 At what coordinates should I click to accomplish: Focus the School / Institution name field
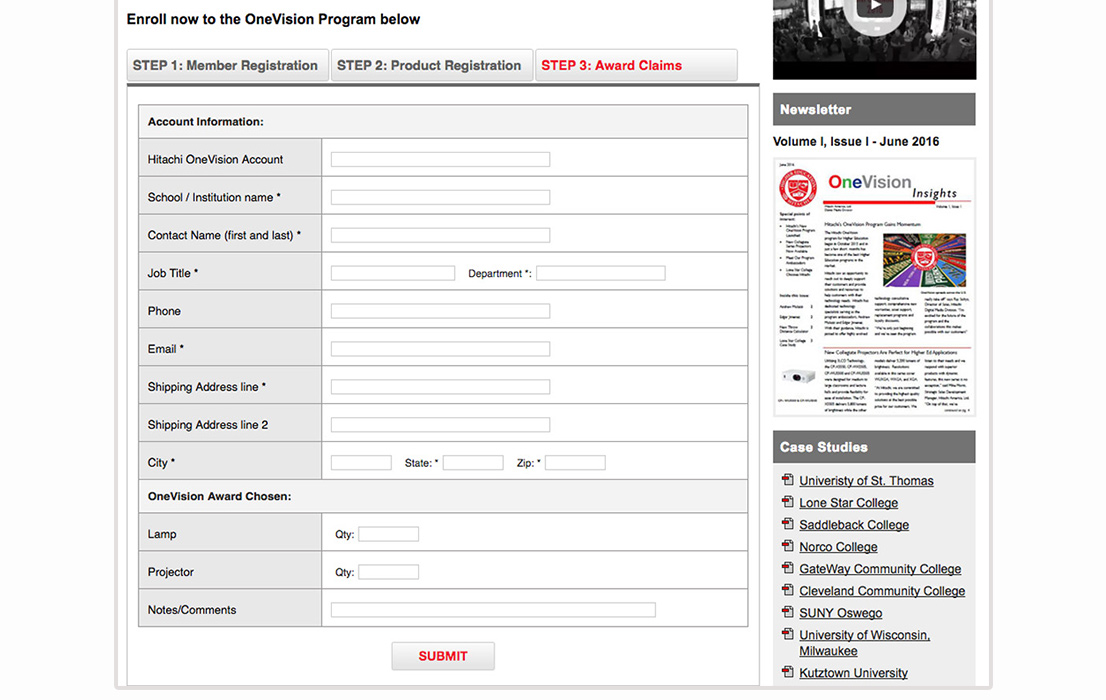point(440,198)
